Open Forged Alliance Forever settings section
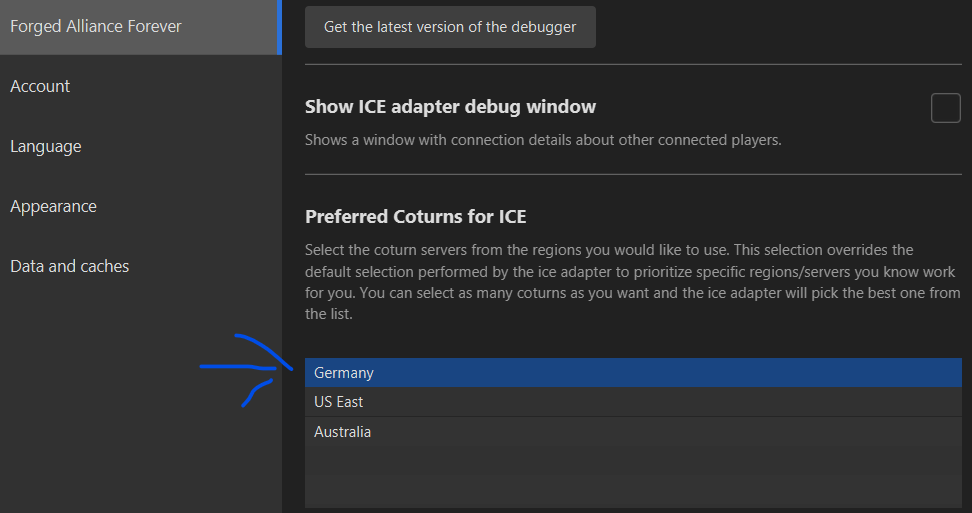The height and width of the screenshot is (513, 972). click(x=141, y=27)
